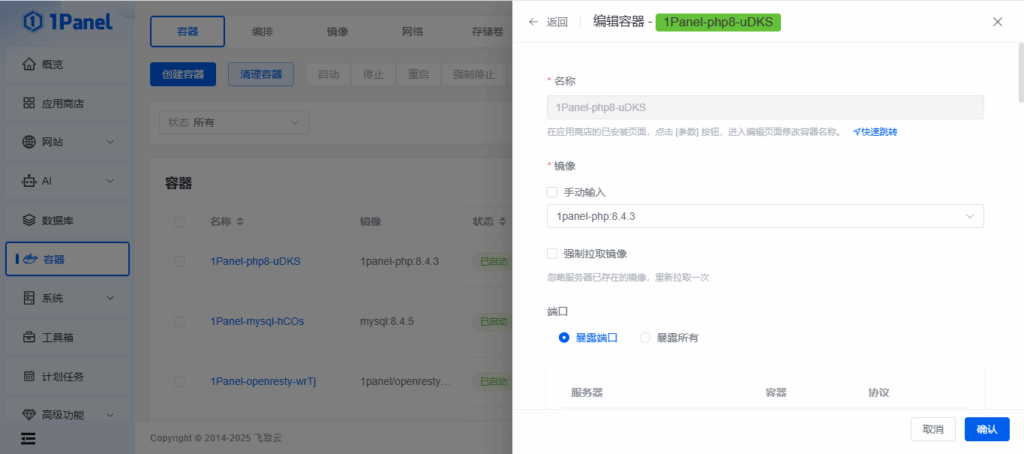This screenshot has height=454, width=1024.
Task: Click the 工具箱 toolbox icon
Action: pos(29,337)
